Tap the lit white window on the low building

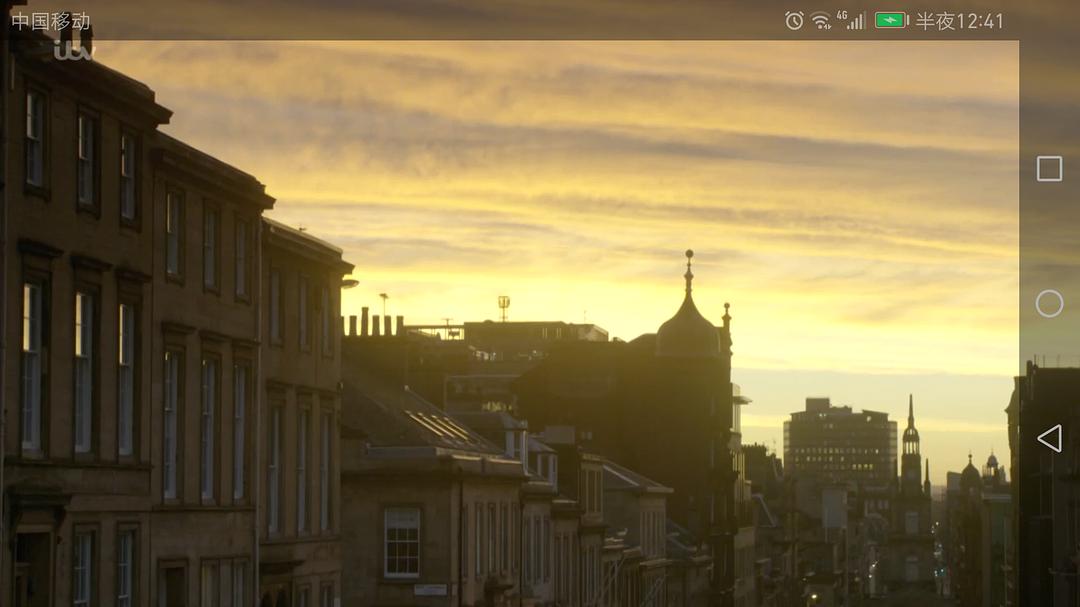coord(402,541)
